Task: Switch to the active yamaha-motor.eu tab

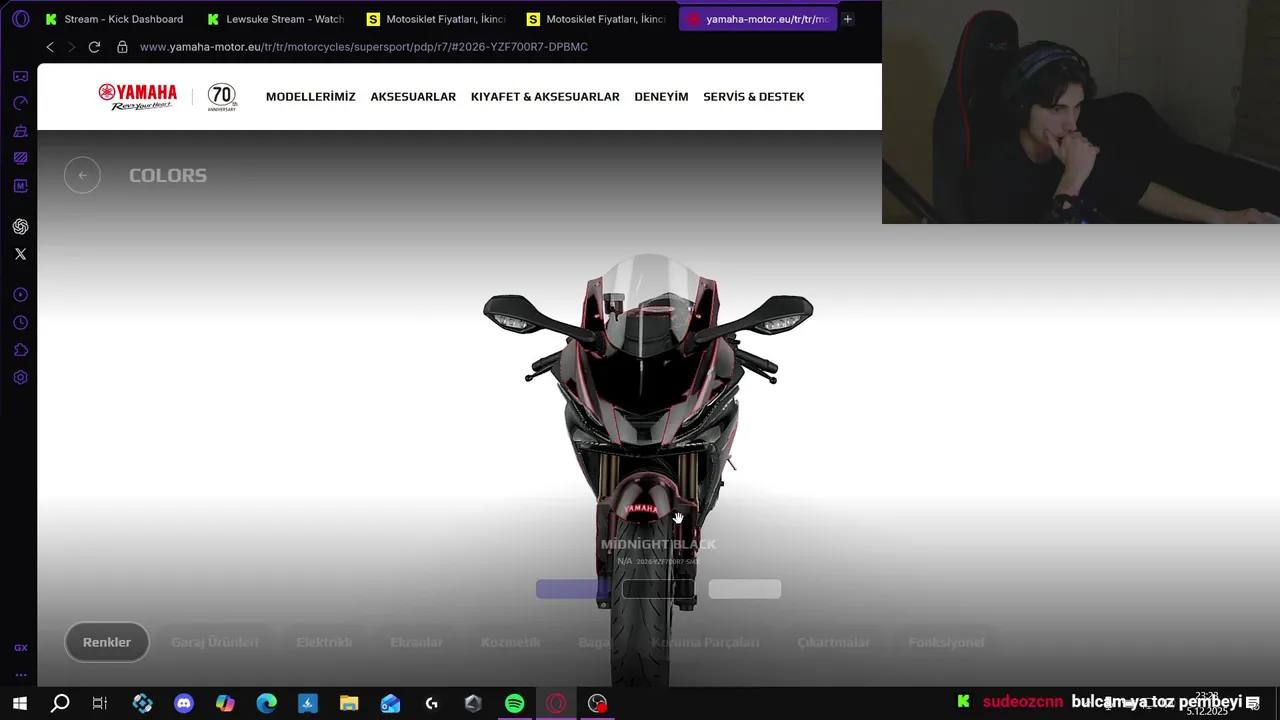Action: (x=758, y=19)
